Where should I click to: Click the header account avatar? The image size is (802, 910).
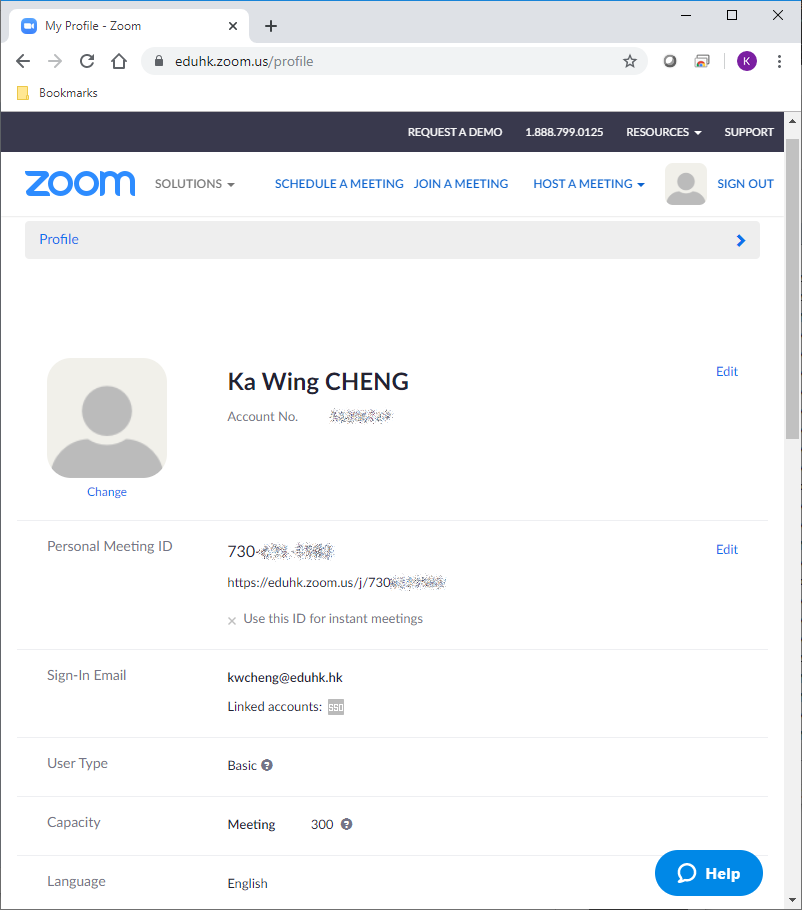point(686,184)
